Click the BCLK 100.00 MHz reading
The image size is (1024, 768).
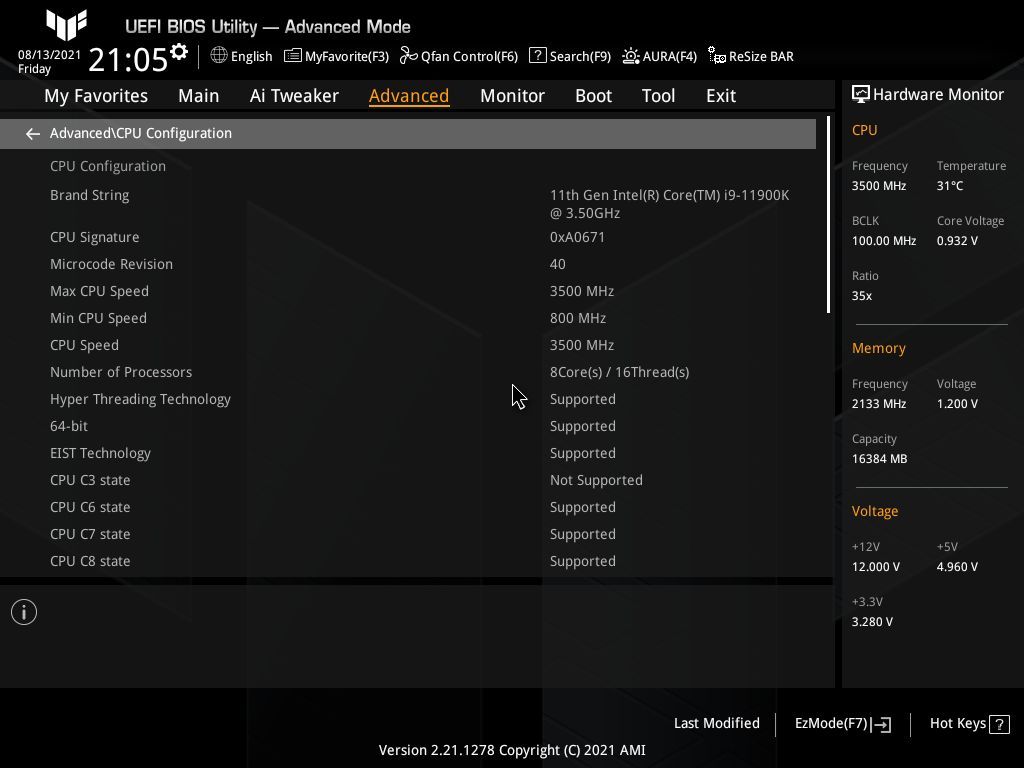click(884, 241)
